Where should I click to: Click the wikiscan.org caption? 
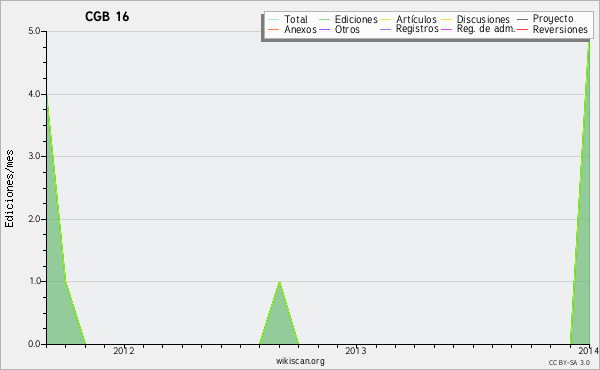tap(300, 361)
